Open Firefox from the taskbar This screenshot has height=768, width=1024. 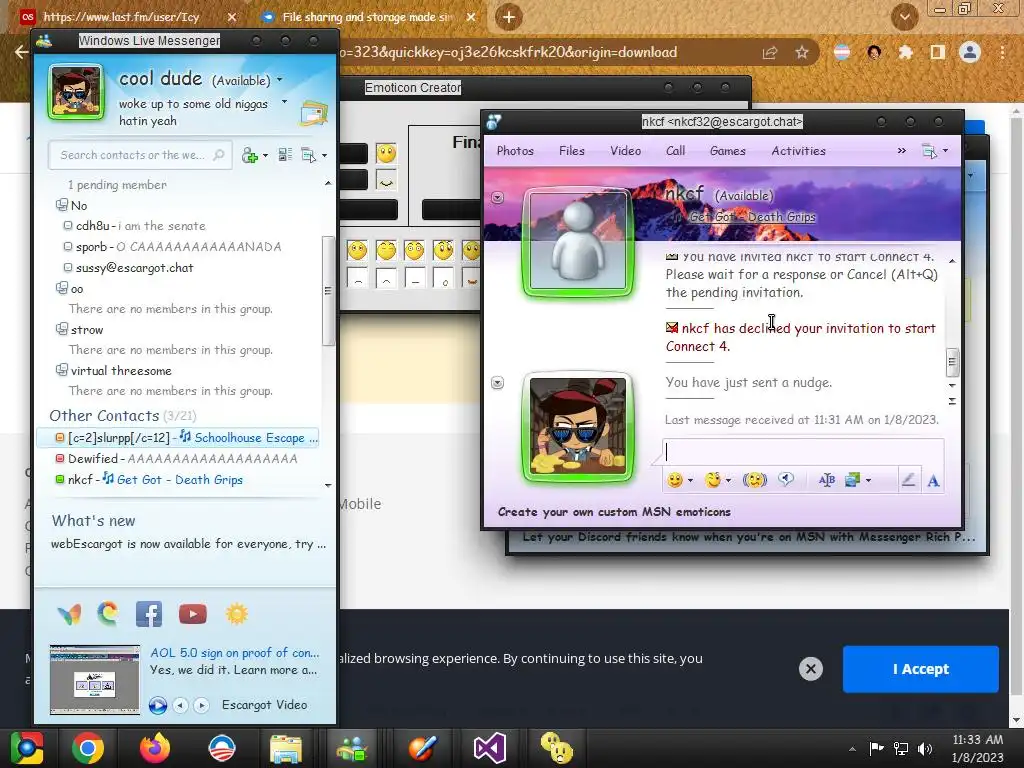click(155, 748)
